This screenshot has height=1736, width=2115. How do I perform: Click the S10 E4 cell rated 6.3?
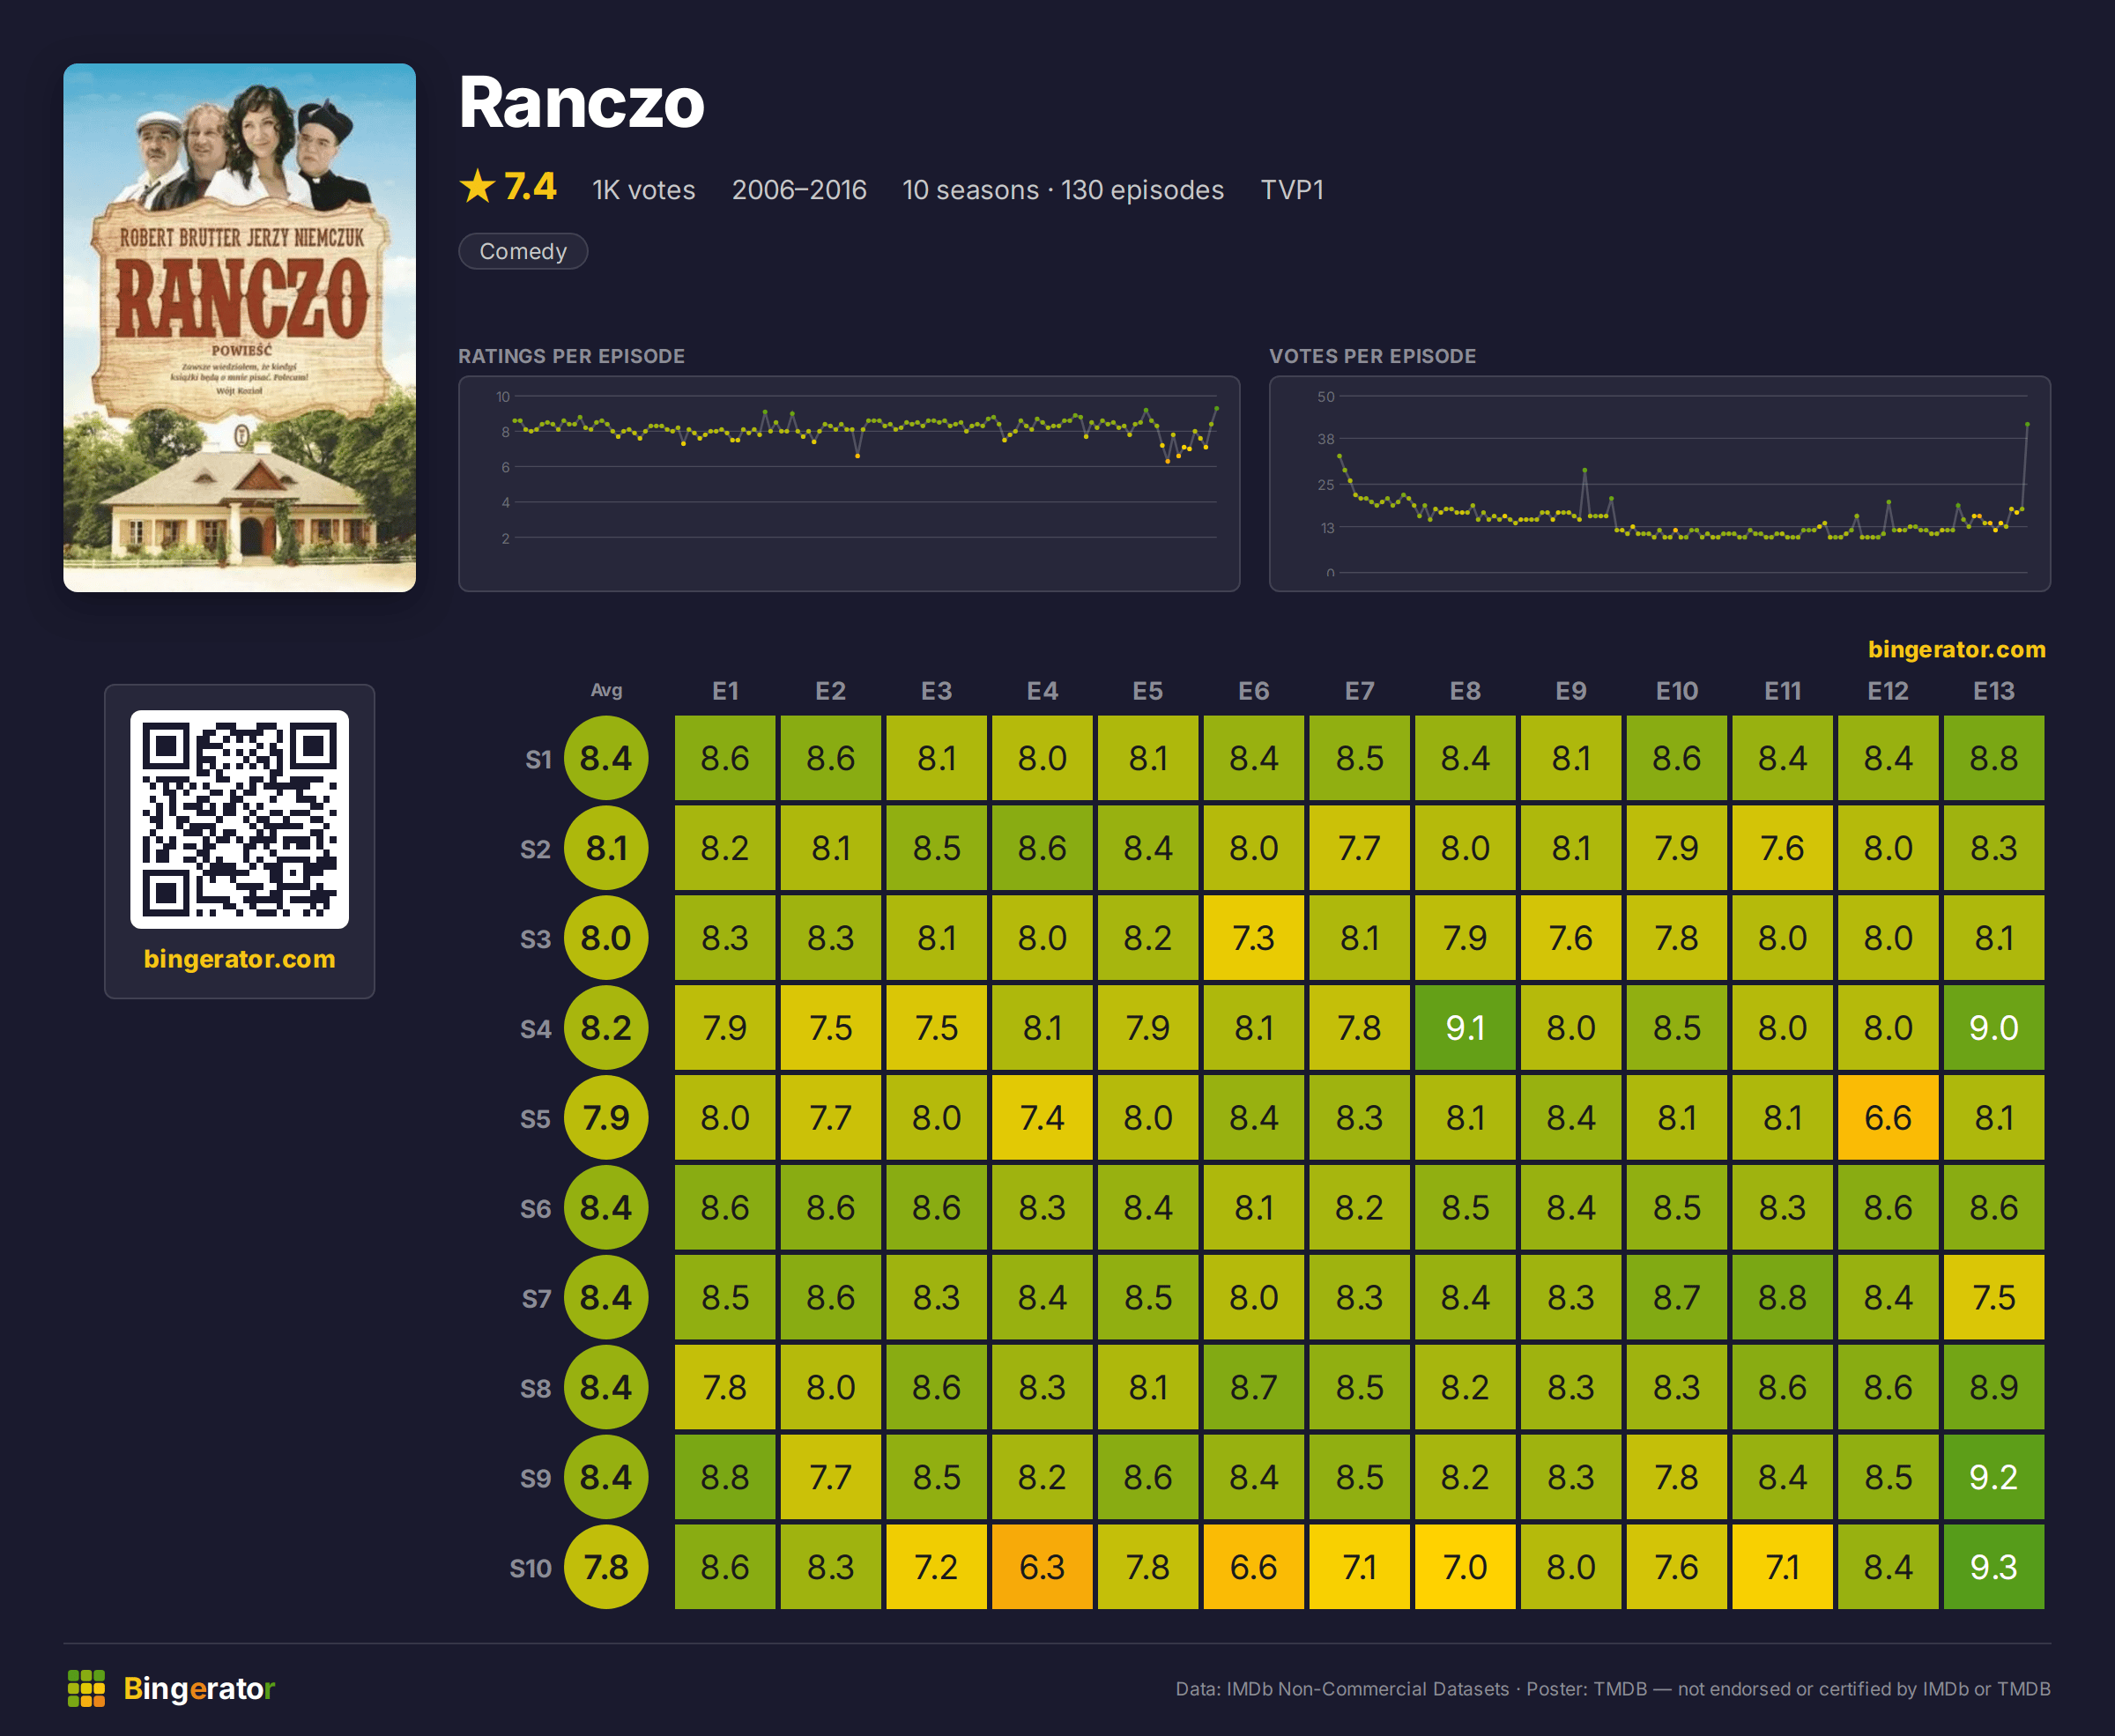coord(1042,1567)
